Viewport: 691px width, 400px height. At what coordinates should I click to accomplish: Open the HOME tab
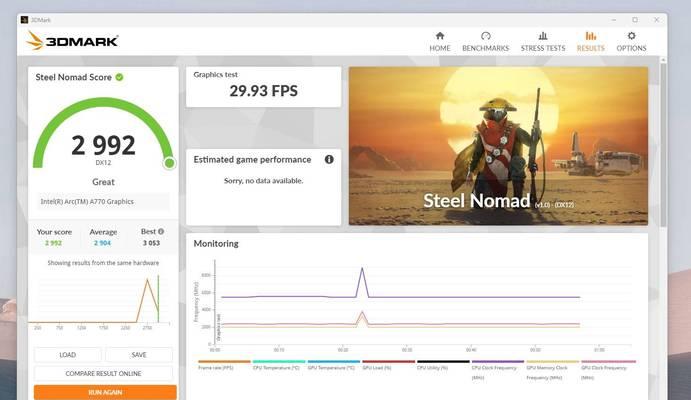[440, 42]
